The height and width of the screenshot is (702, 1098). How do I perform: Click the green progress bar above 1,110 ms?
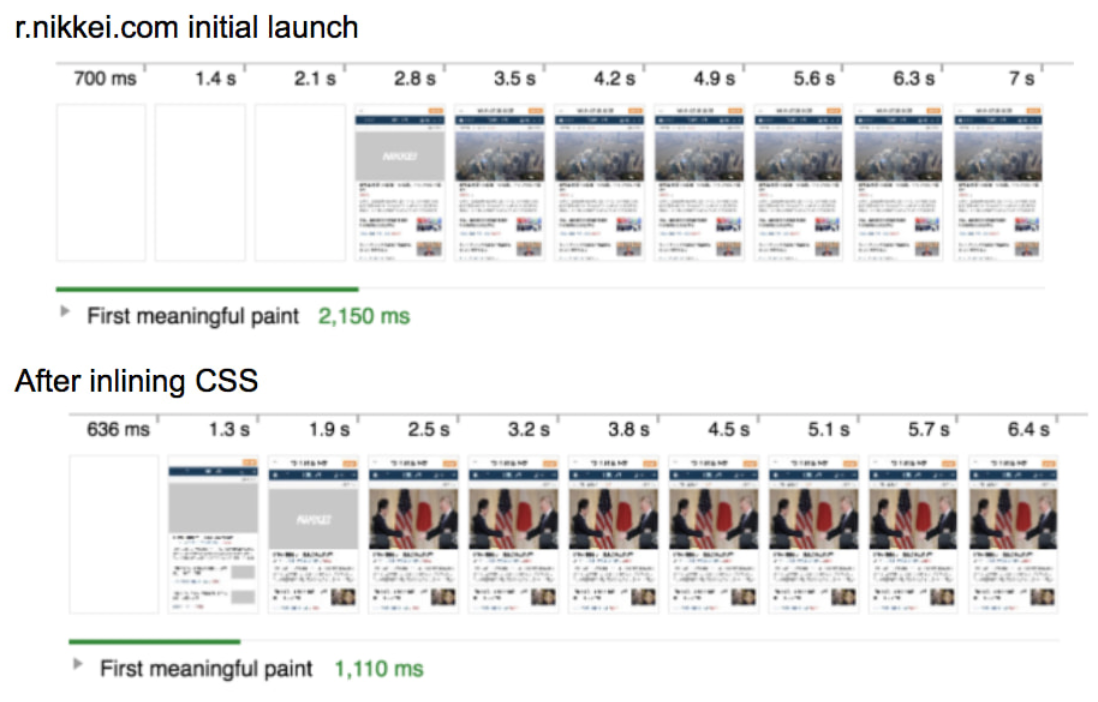[x=154, y=641]
